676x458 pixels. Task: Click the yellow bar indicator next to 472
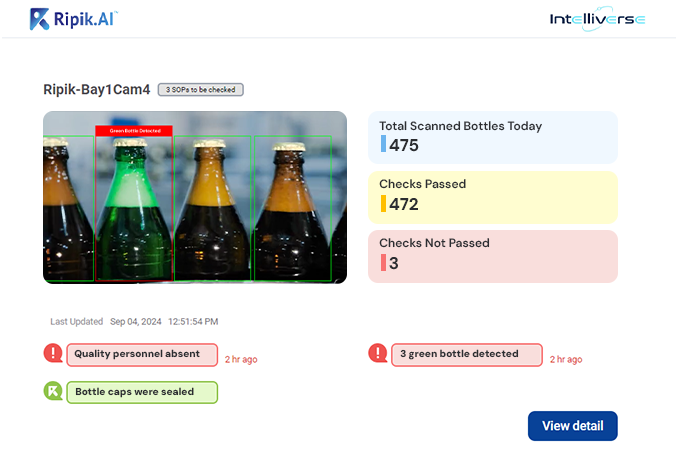[383, 204]
